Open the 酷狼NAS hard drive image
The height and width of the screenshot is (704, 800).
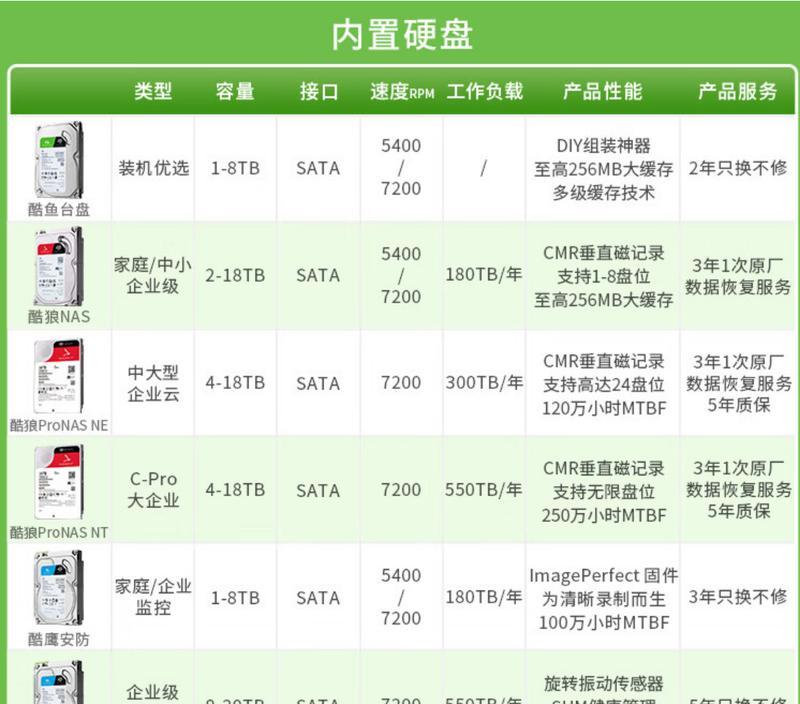click(59, 267)
